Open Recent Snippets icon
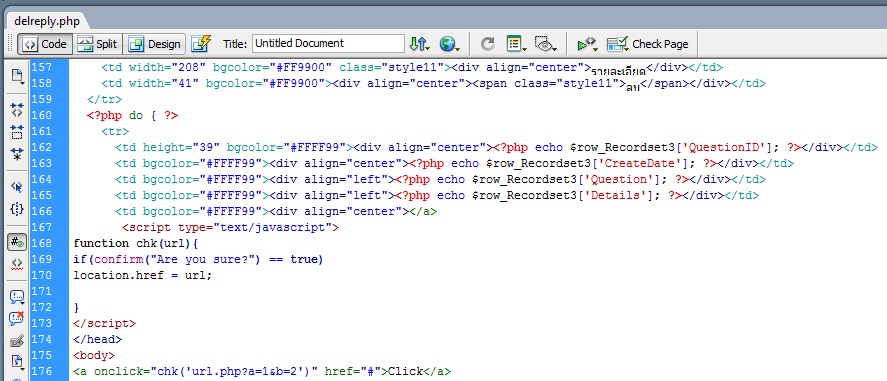The image size is (887, 381). point(17,362)
